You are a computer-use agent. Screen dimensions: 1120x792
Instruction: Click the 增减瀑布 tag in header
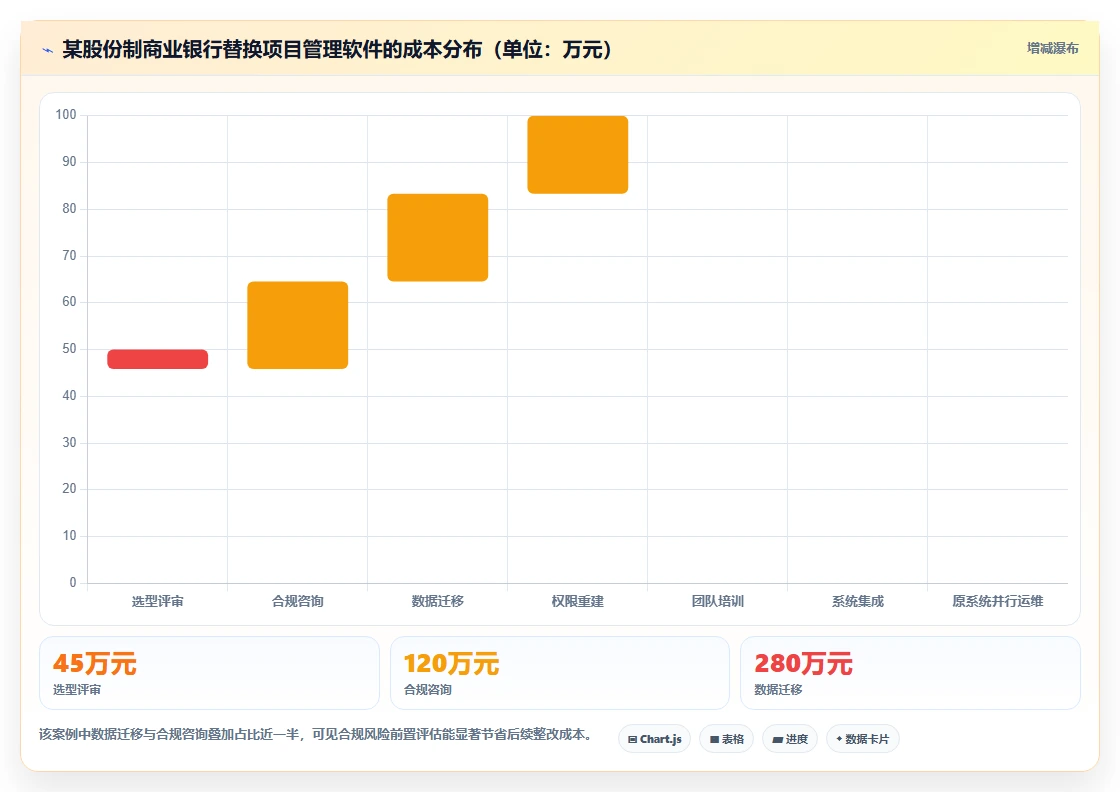pos(1052,49)
